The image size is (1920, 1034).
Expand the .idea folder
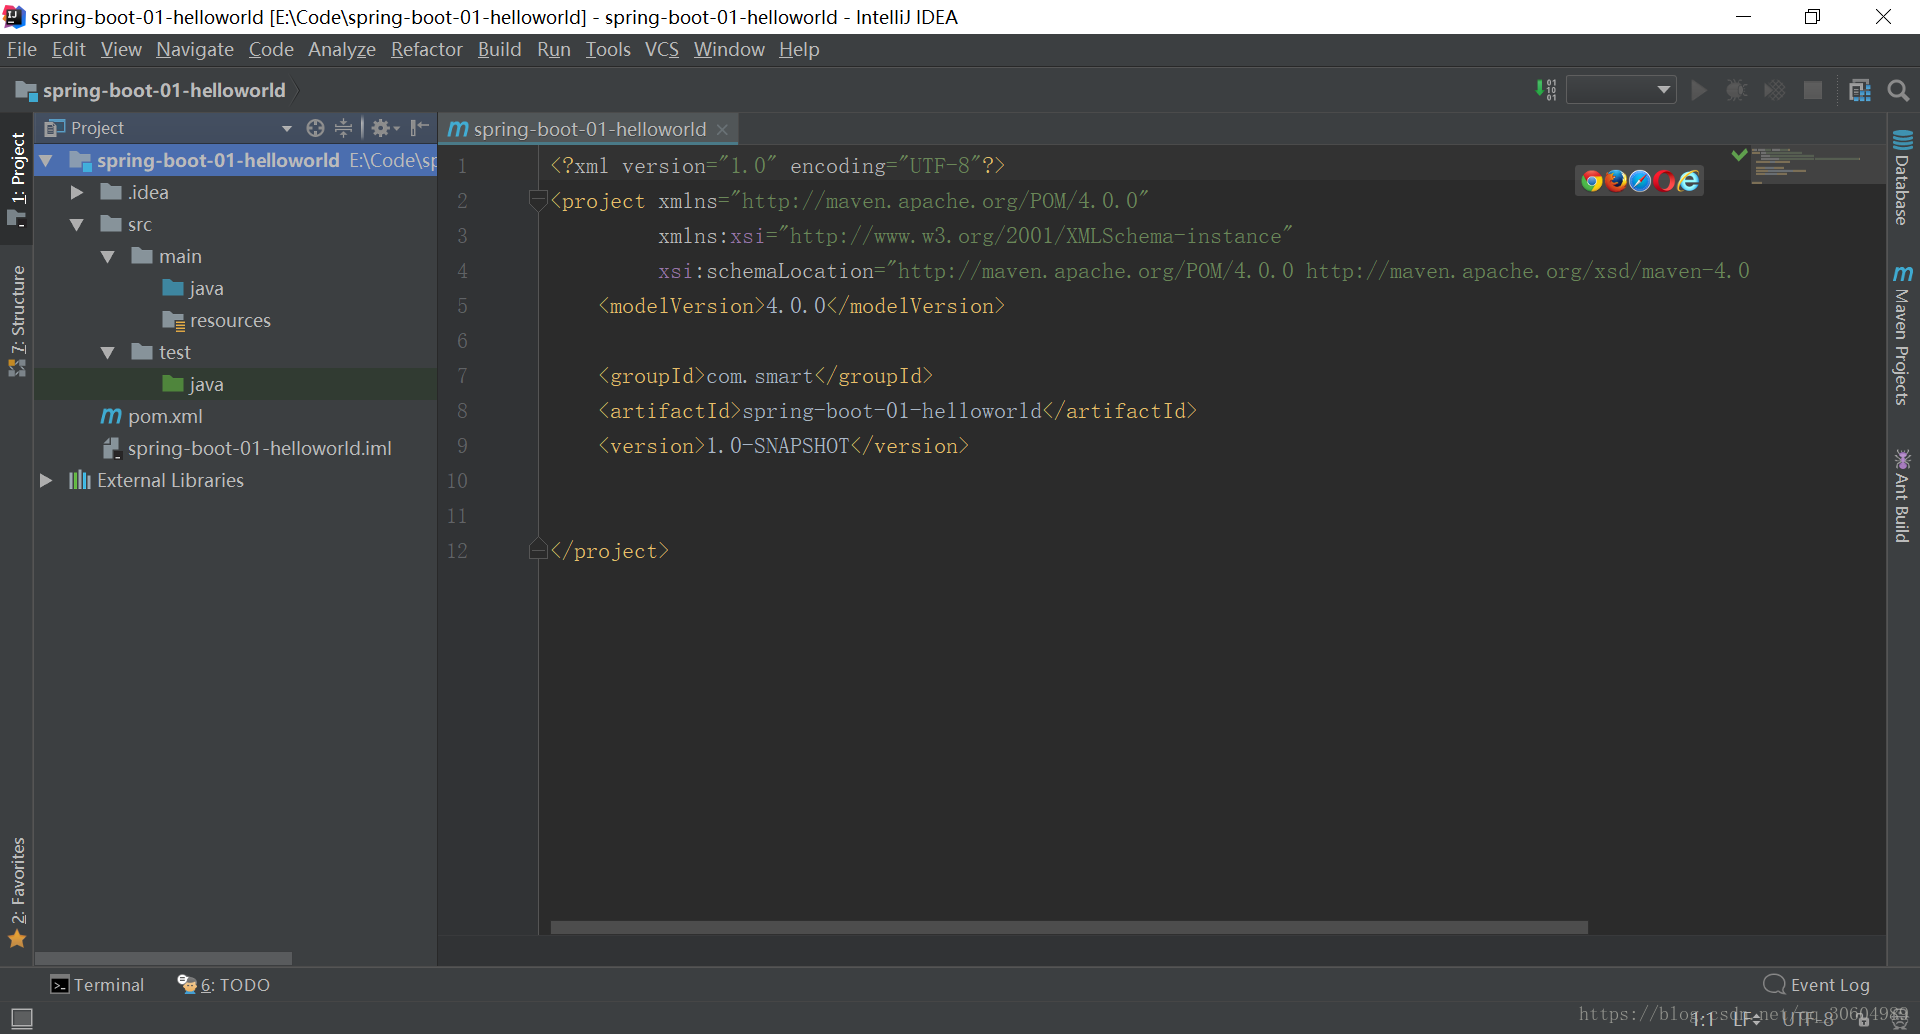77,192
